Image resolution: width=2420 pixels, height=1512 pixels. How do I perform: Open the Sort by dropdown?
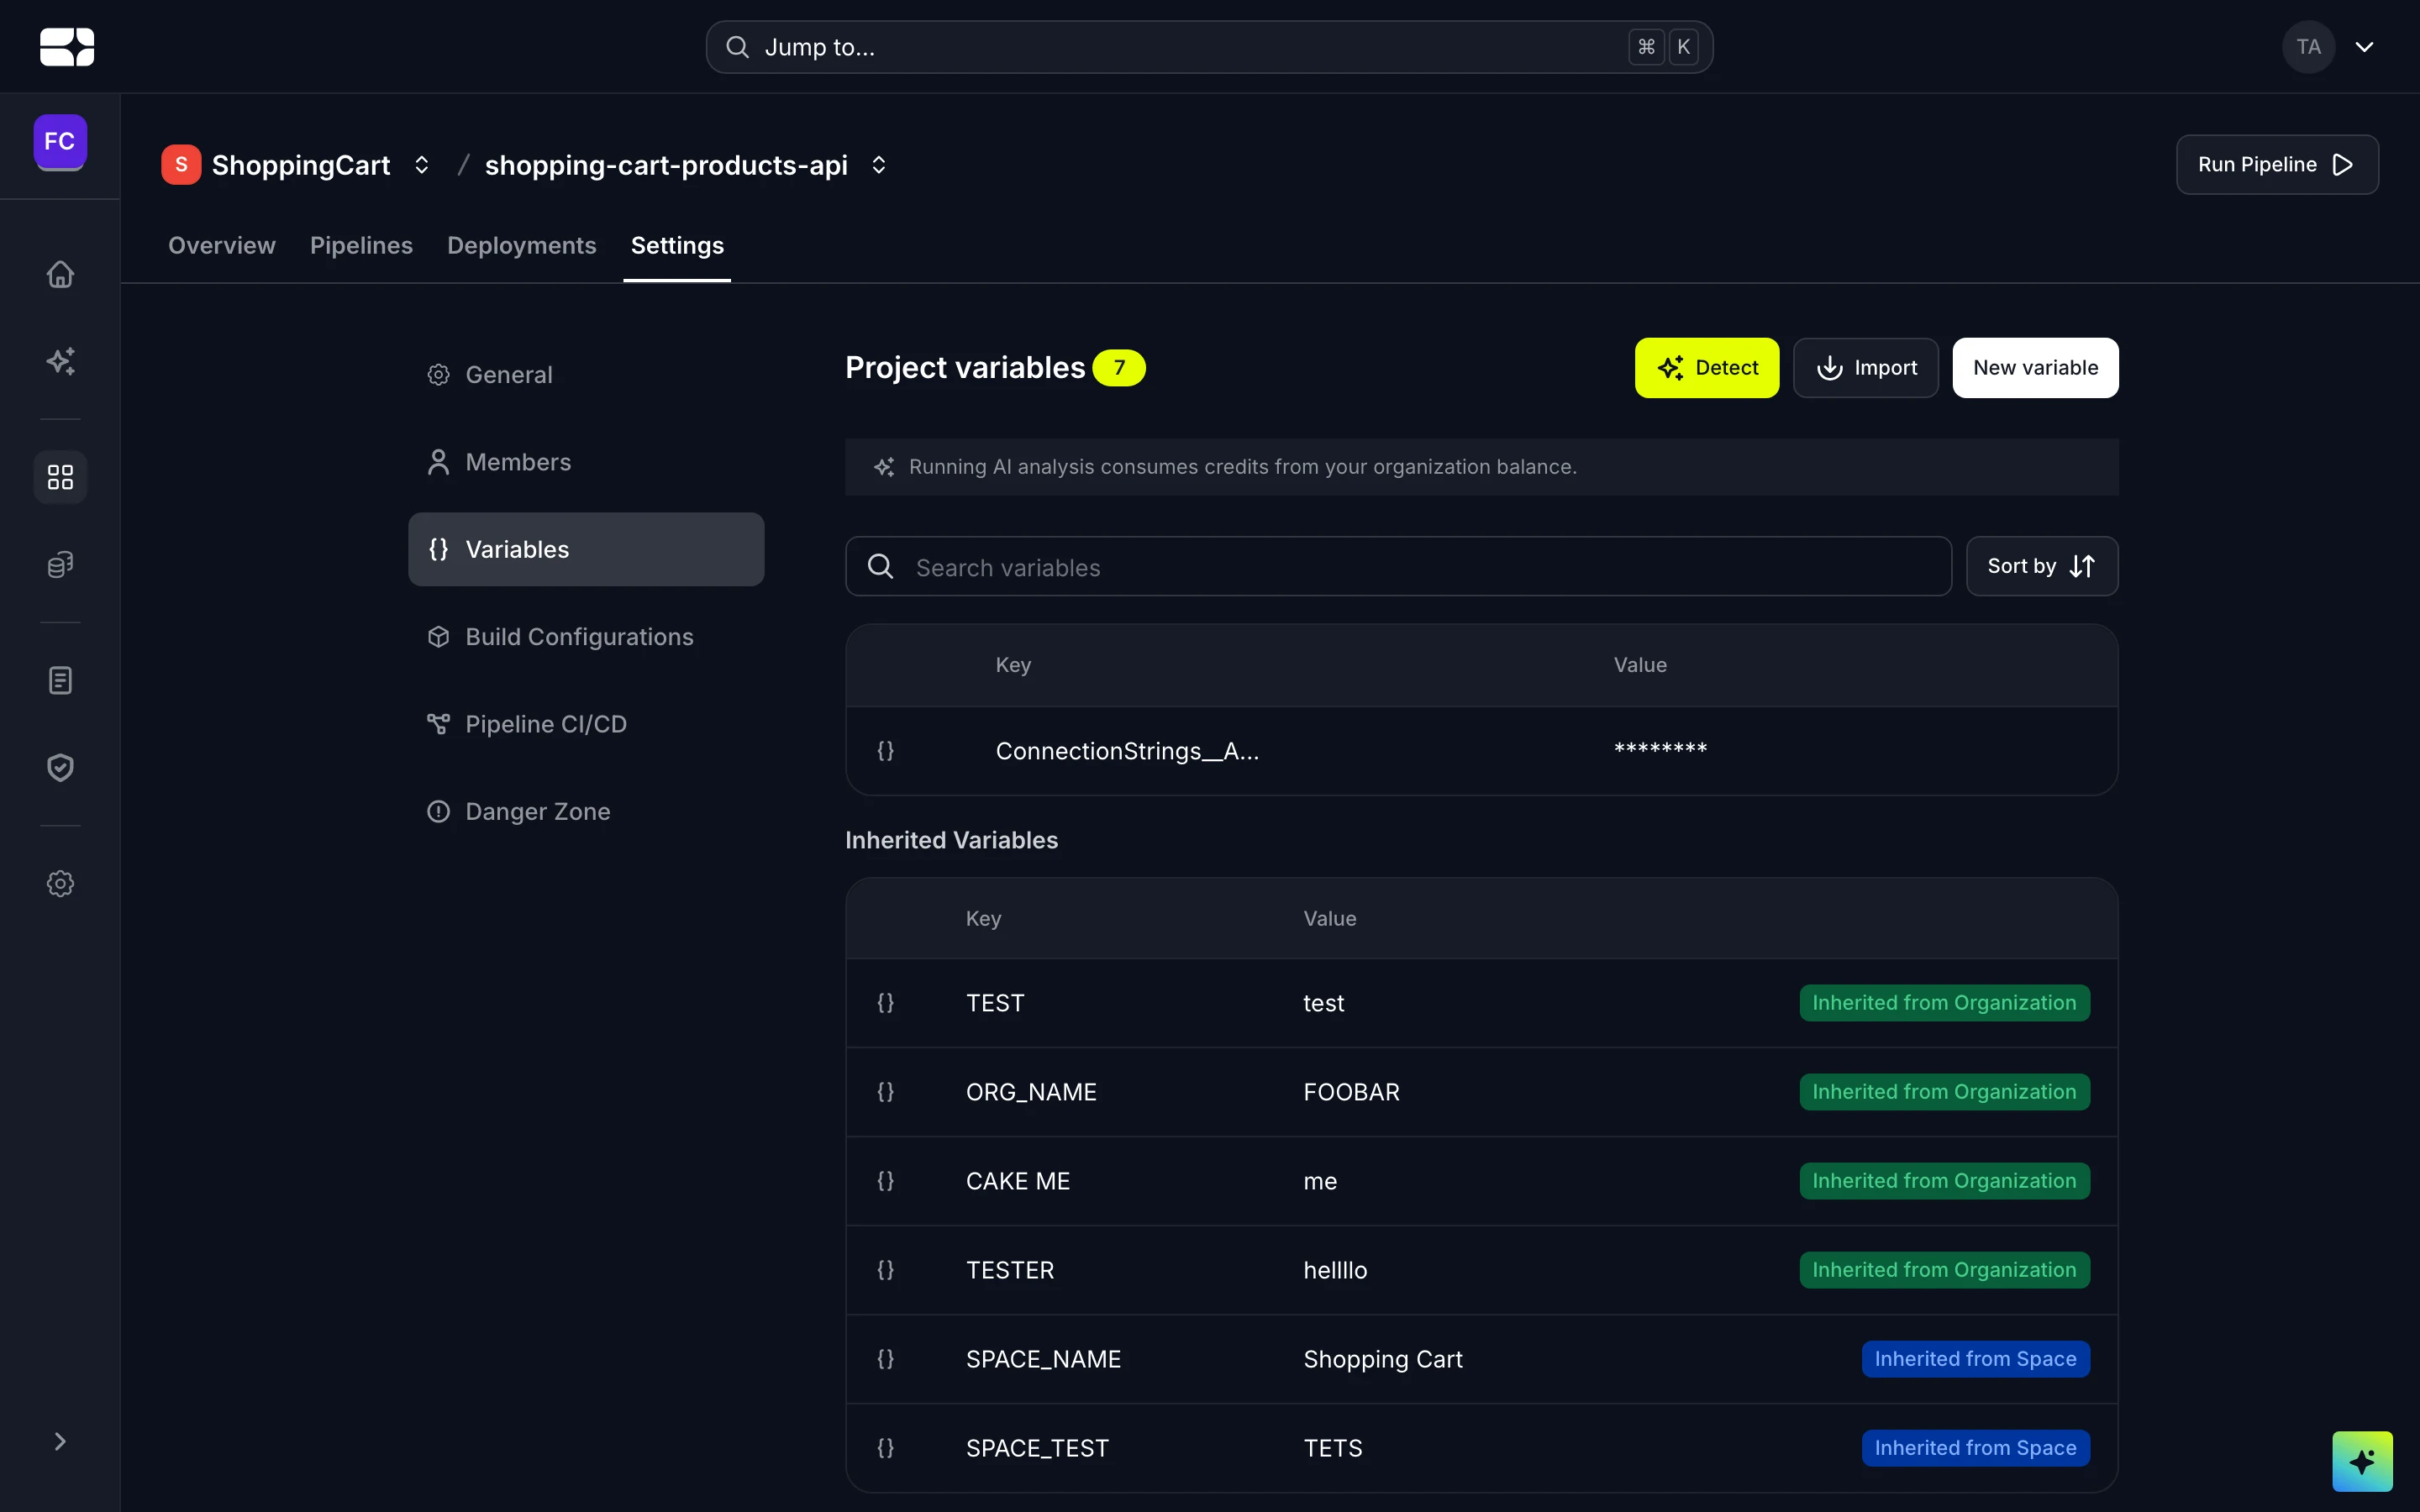pos(2042,567)
